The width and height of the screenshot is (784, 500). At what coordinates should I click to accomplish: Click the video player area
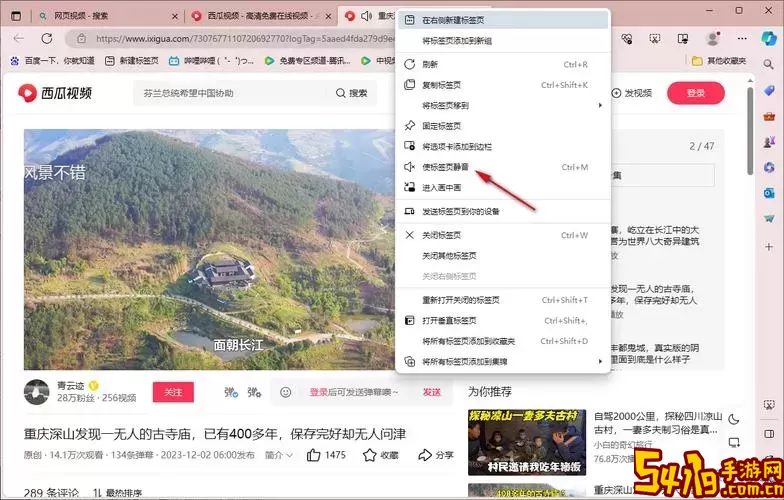tap(209, 250)
